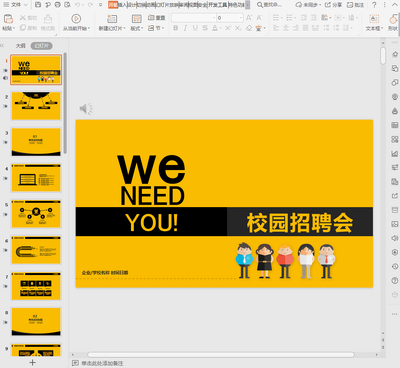Toggle Strikethrough formatting
This screenshot has width=400, height=368.
point(205,28)
